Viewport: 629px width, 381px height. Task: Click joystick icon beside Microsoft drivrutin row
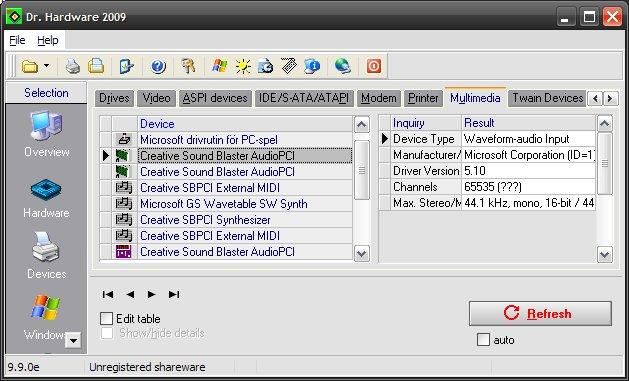point(124,140)
